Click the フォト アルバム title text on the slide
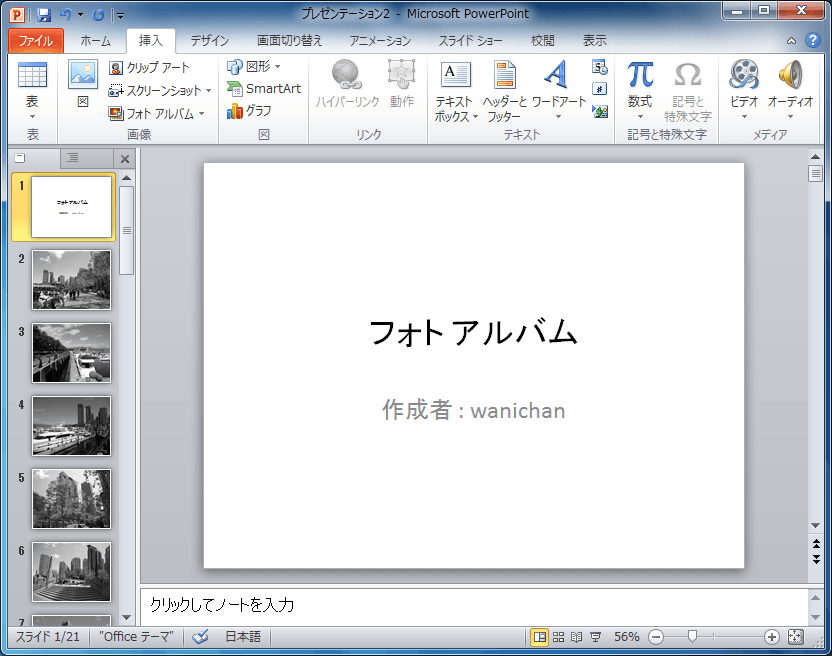 tap(473, 333)
